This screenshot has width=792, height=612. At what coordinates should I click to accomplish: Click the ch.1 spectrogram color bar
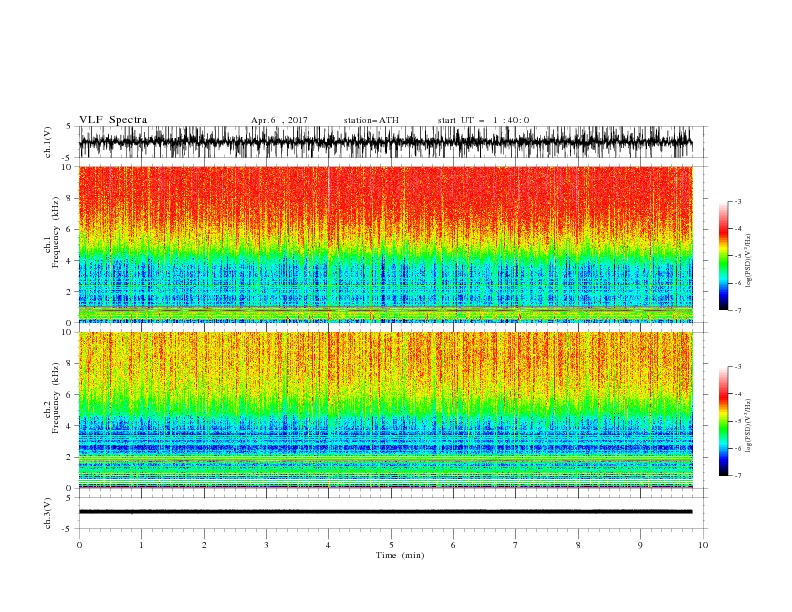723,256
